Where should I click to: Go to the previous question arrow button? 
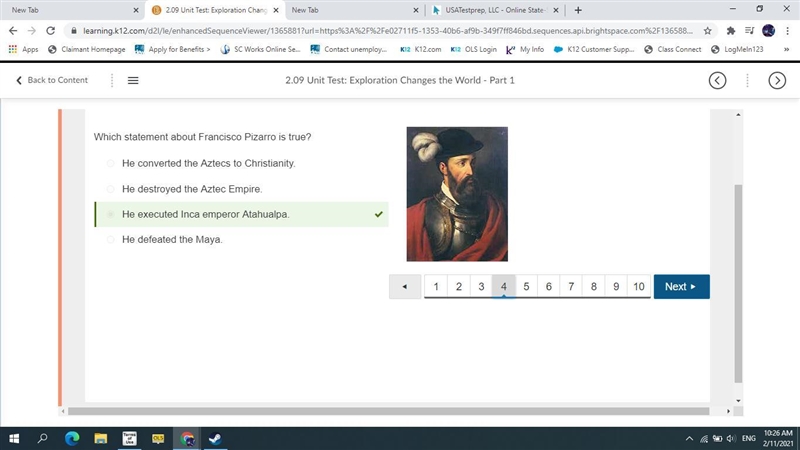pos(405,287)
